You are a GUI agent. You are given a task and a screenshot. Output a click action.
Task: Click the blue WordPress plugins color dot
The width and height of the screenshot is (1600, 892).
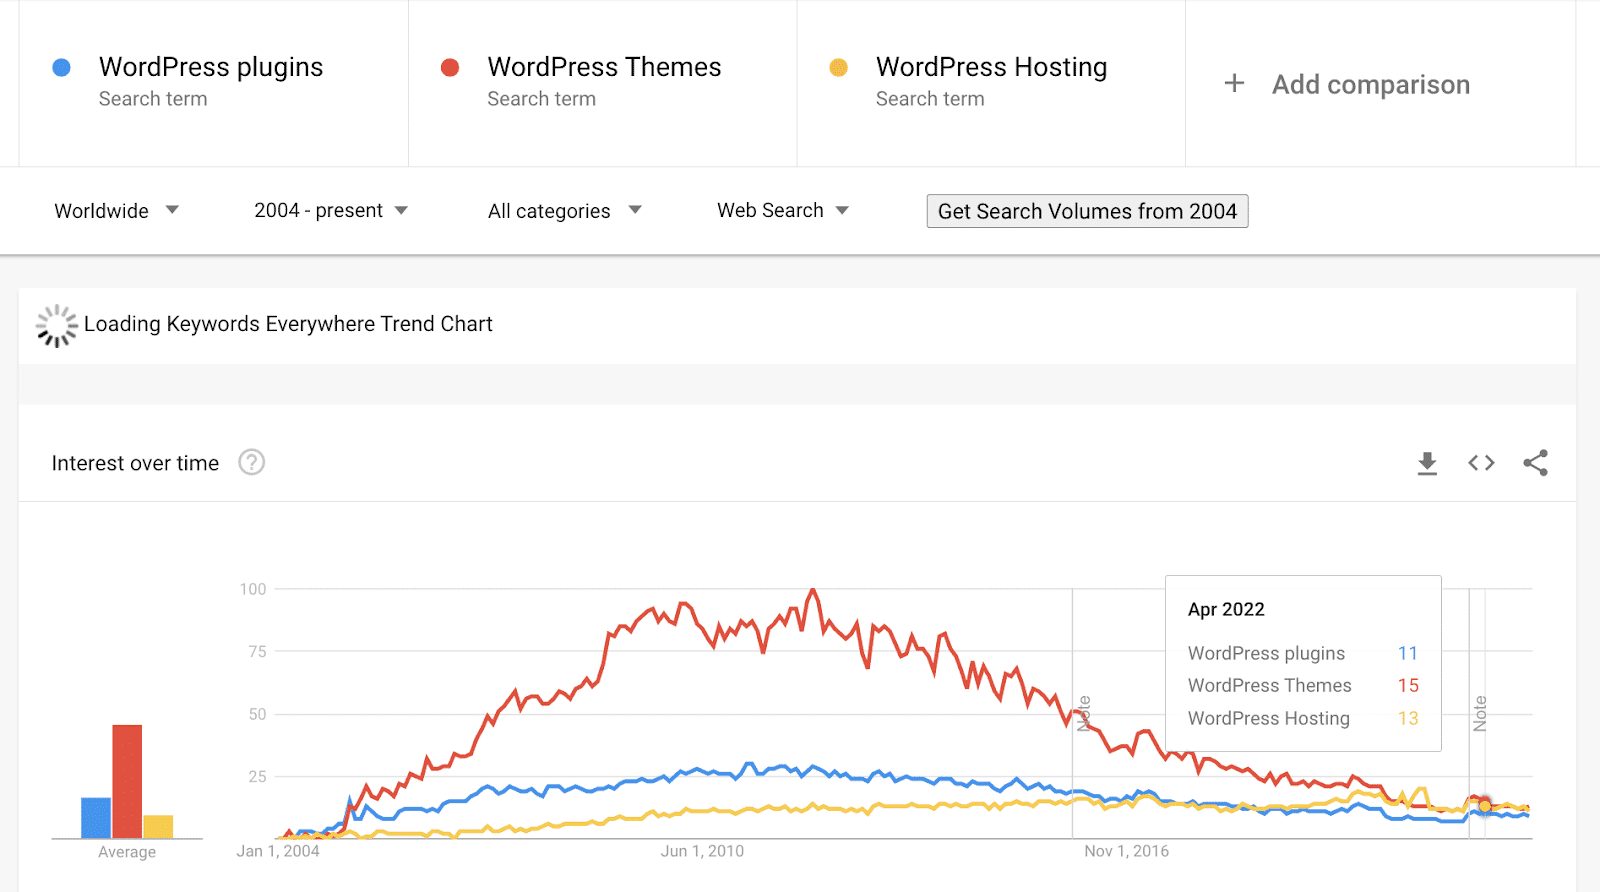tap(62, 67)
